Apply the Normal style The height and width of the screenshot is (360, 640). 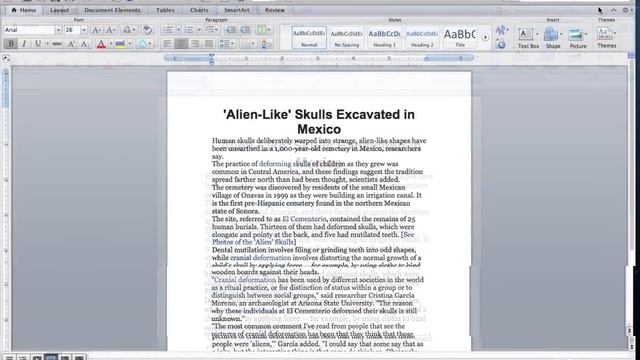pos(309,37)
